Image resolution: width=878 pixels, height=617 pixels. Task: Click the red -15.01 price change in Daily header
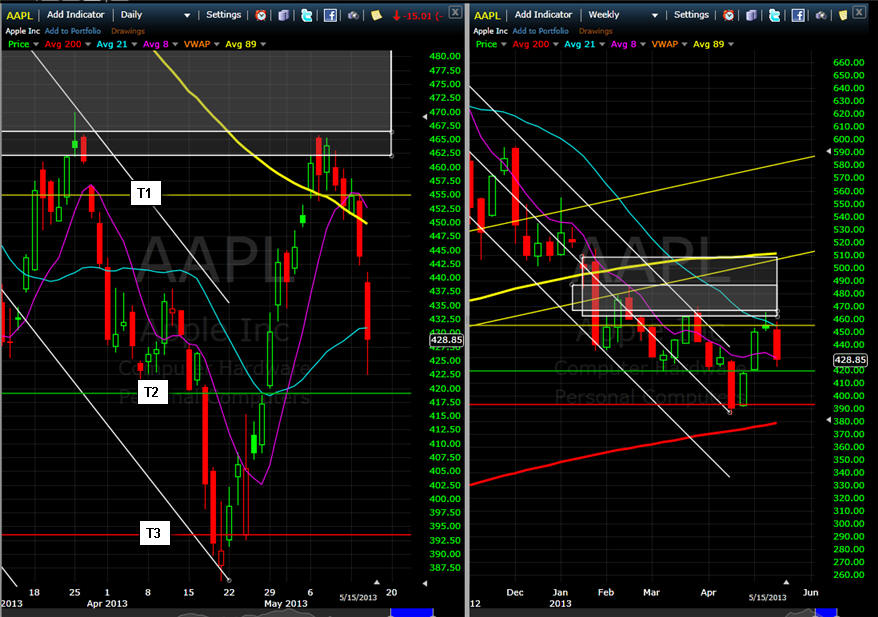pyautogui.click(x=418, y=16)
